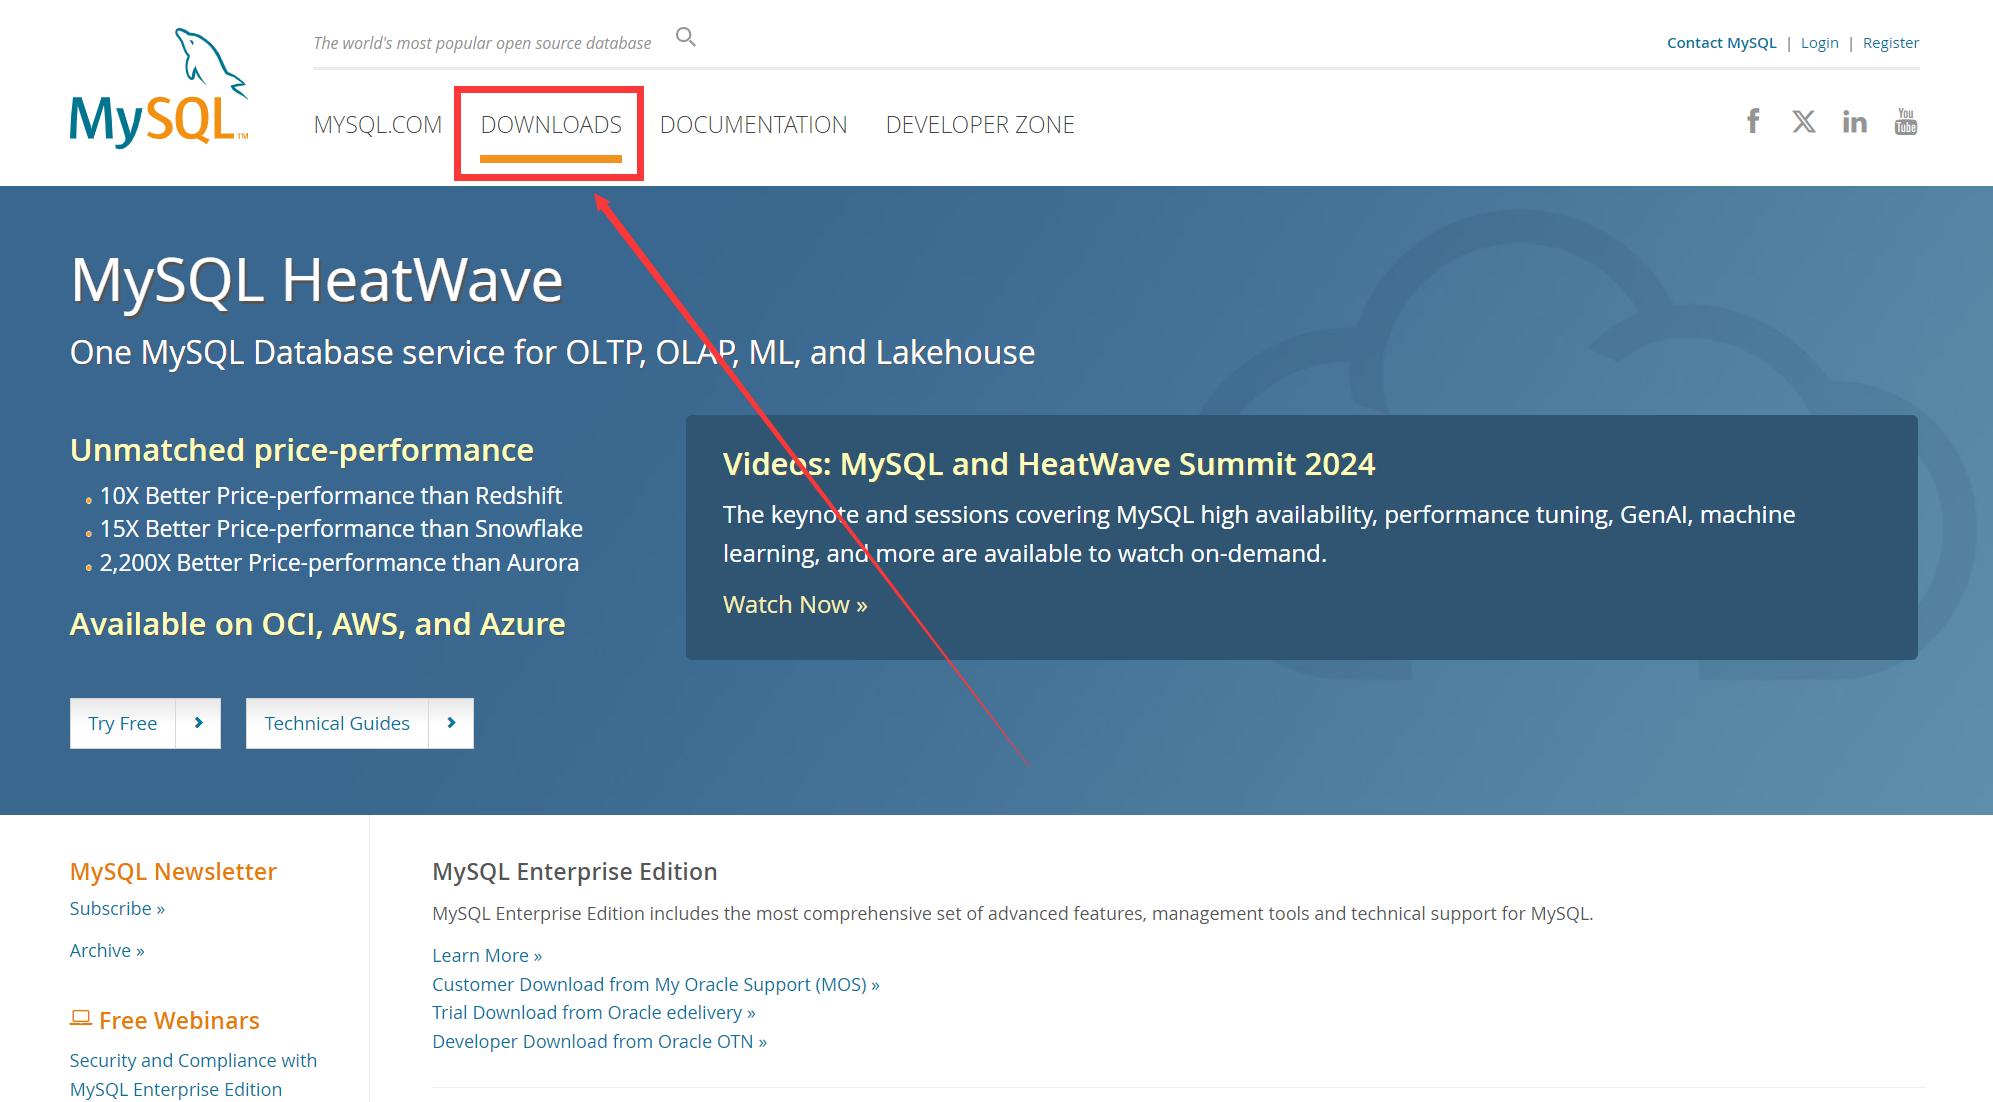Click '2,200X Better Price-performance than Aurora' text
This screenshot has height=1102, width=1993.
[x=339, y=562]
